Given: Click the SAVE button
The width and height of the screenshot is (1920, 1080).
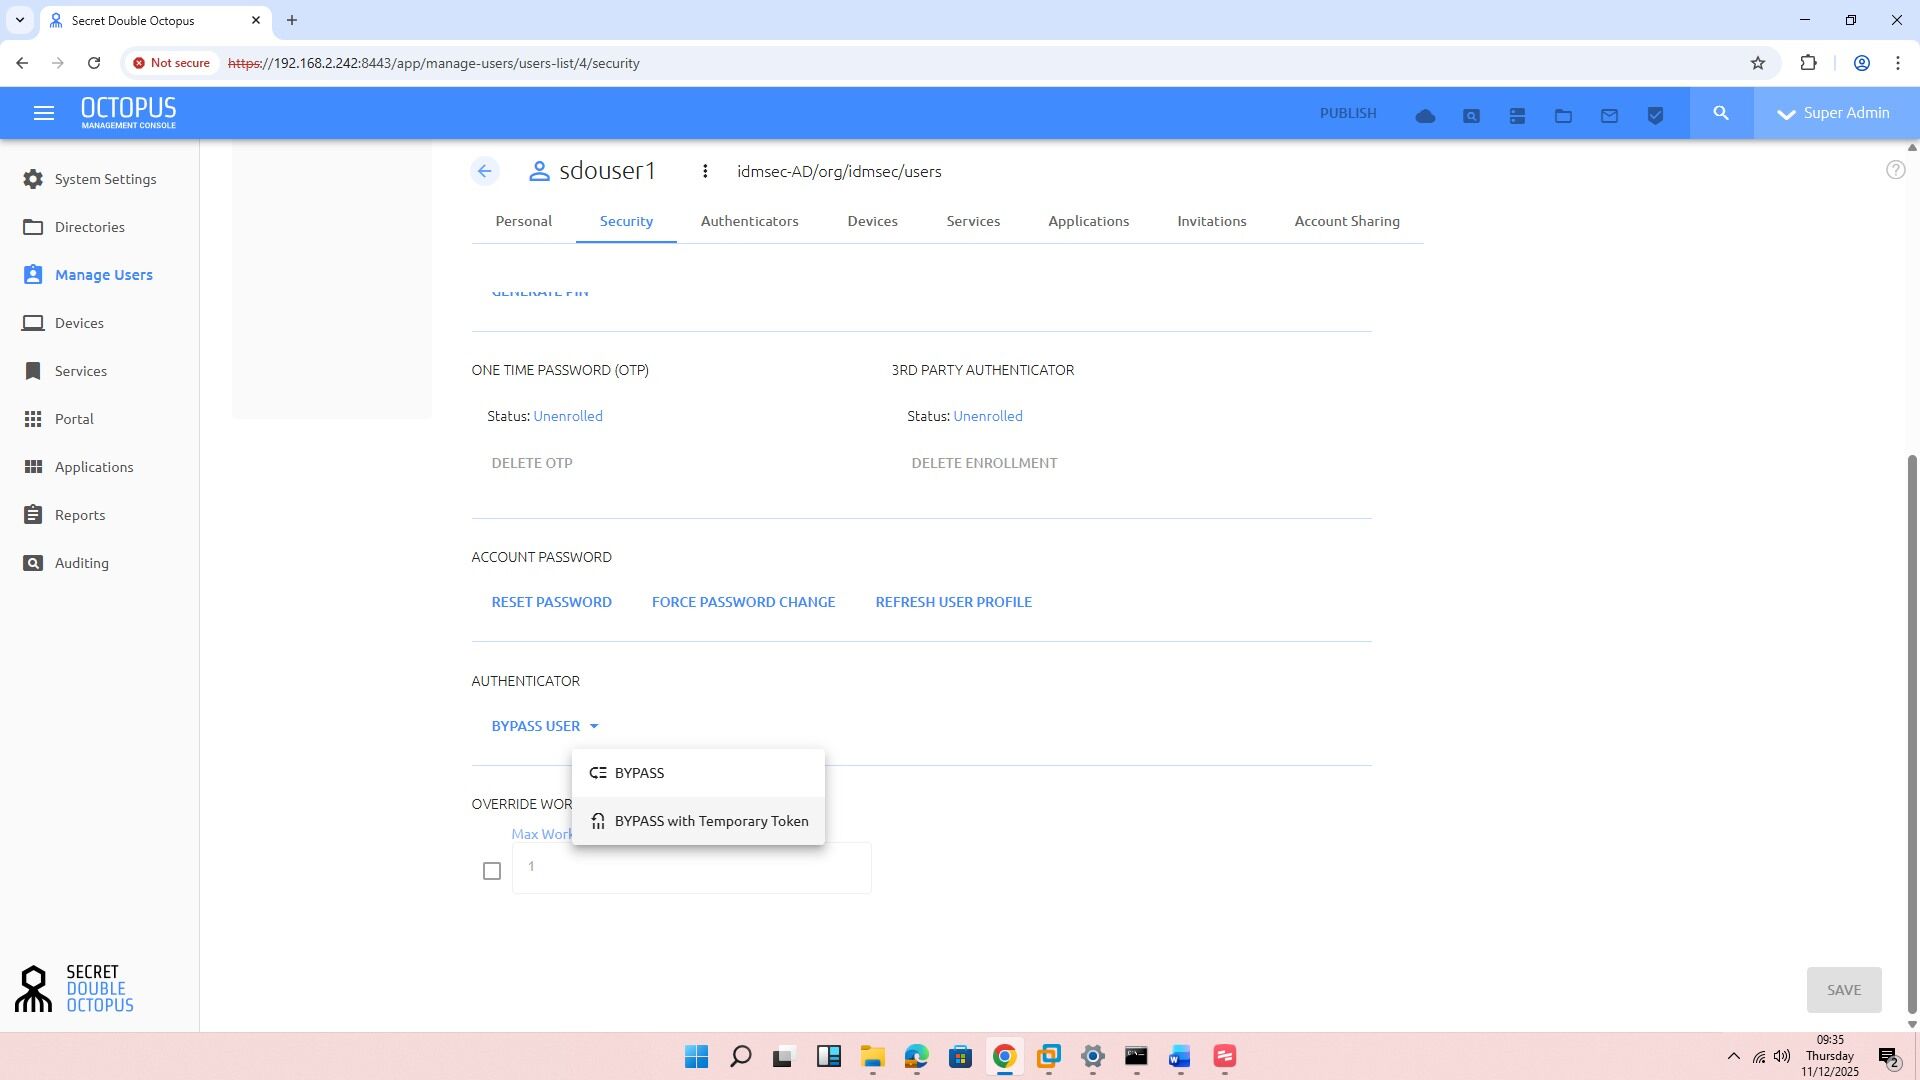Looking at the screenshot, I should [x=1844, y=990].
